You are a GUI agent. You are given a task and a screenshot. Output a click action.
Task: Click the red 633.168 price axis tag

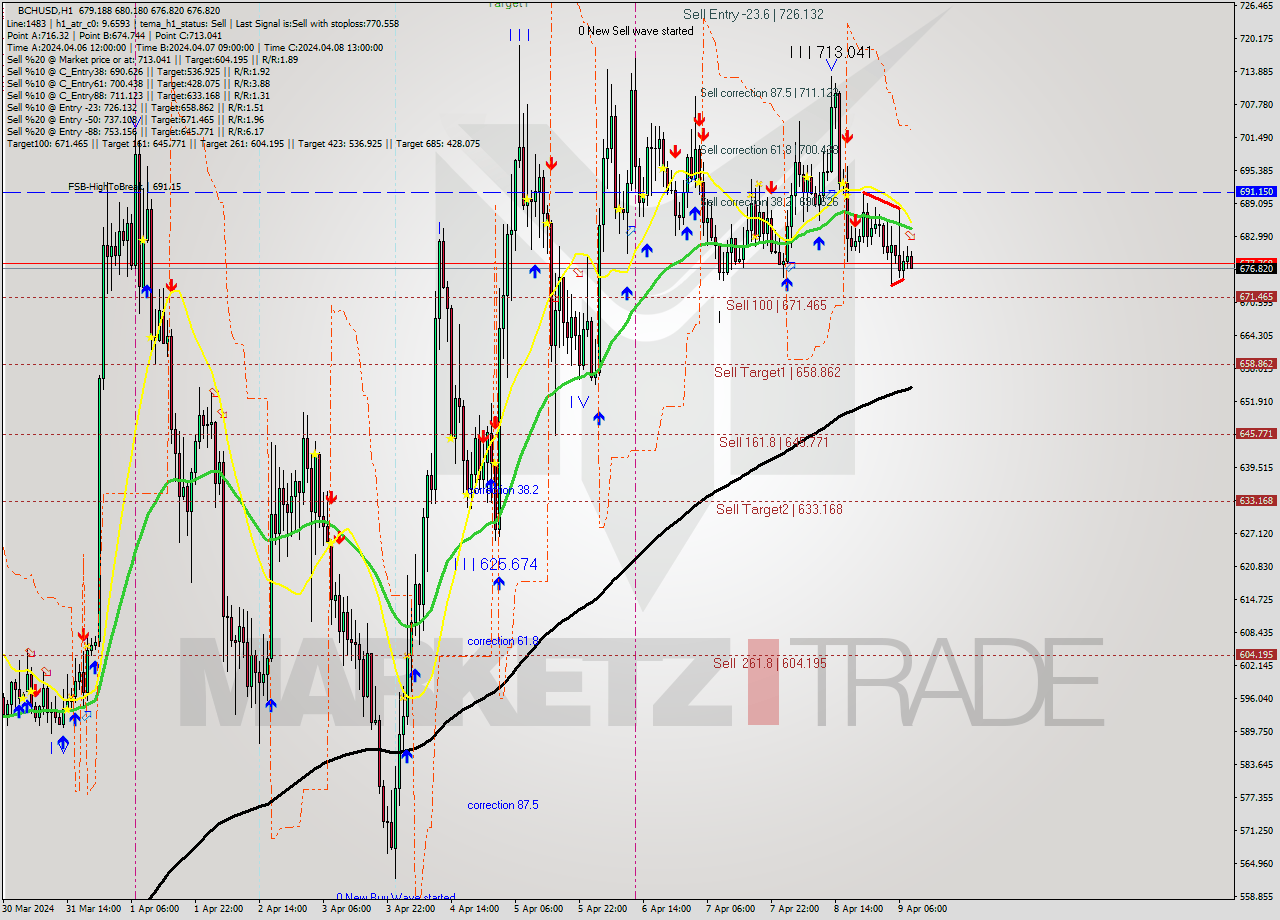[1256, 501]
